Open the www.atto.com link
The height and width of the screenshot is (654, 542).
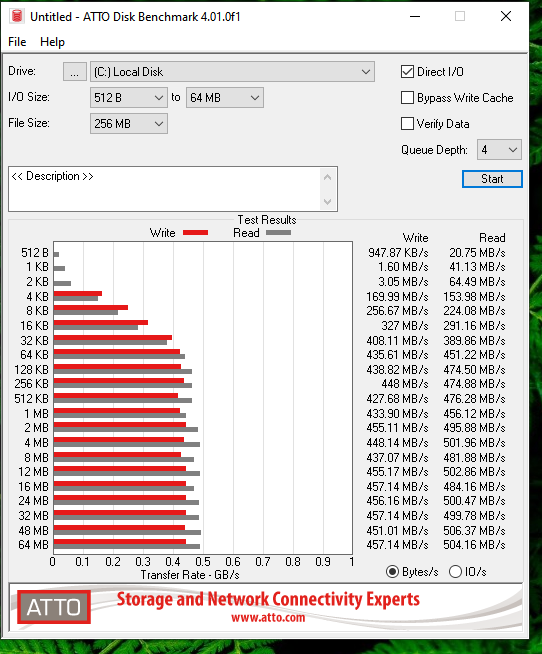click(x=268, y=617)
